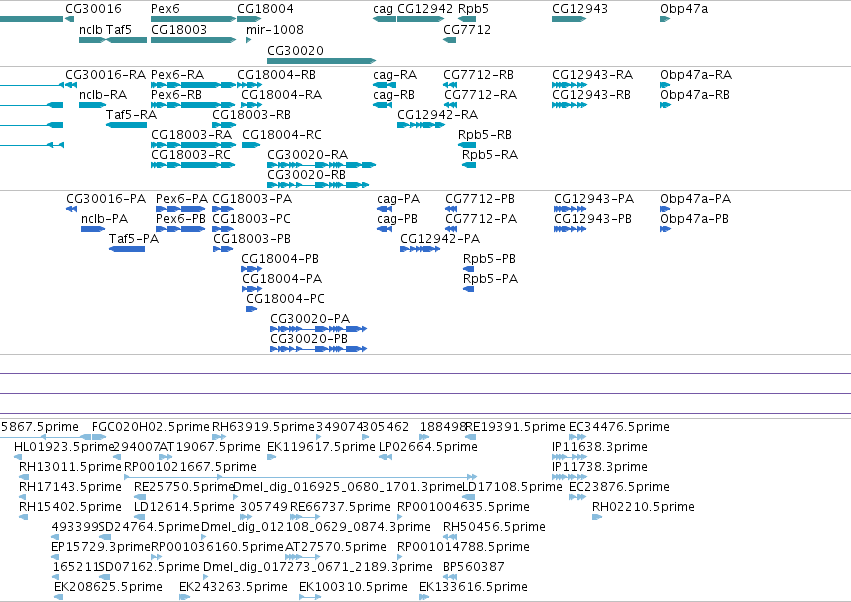Click the RH13011.5prime EST label
Screen dimensions: 851x602
point(70,467)
